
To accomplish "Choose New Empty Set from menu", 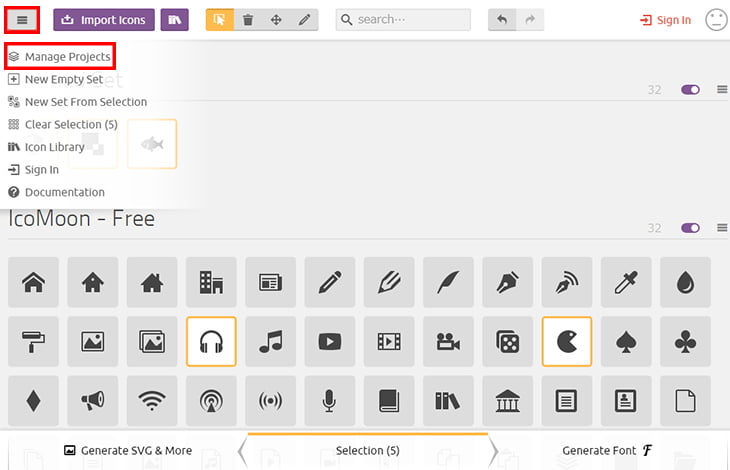I will (x=63, y=79).
